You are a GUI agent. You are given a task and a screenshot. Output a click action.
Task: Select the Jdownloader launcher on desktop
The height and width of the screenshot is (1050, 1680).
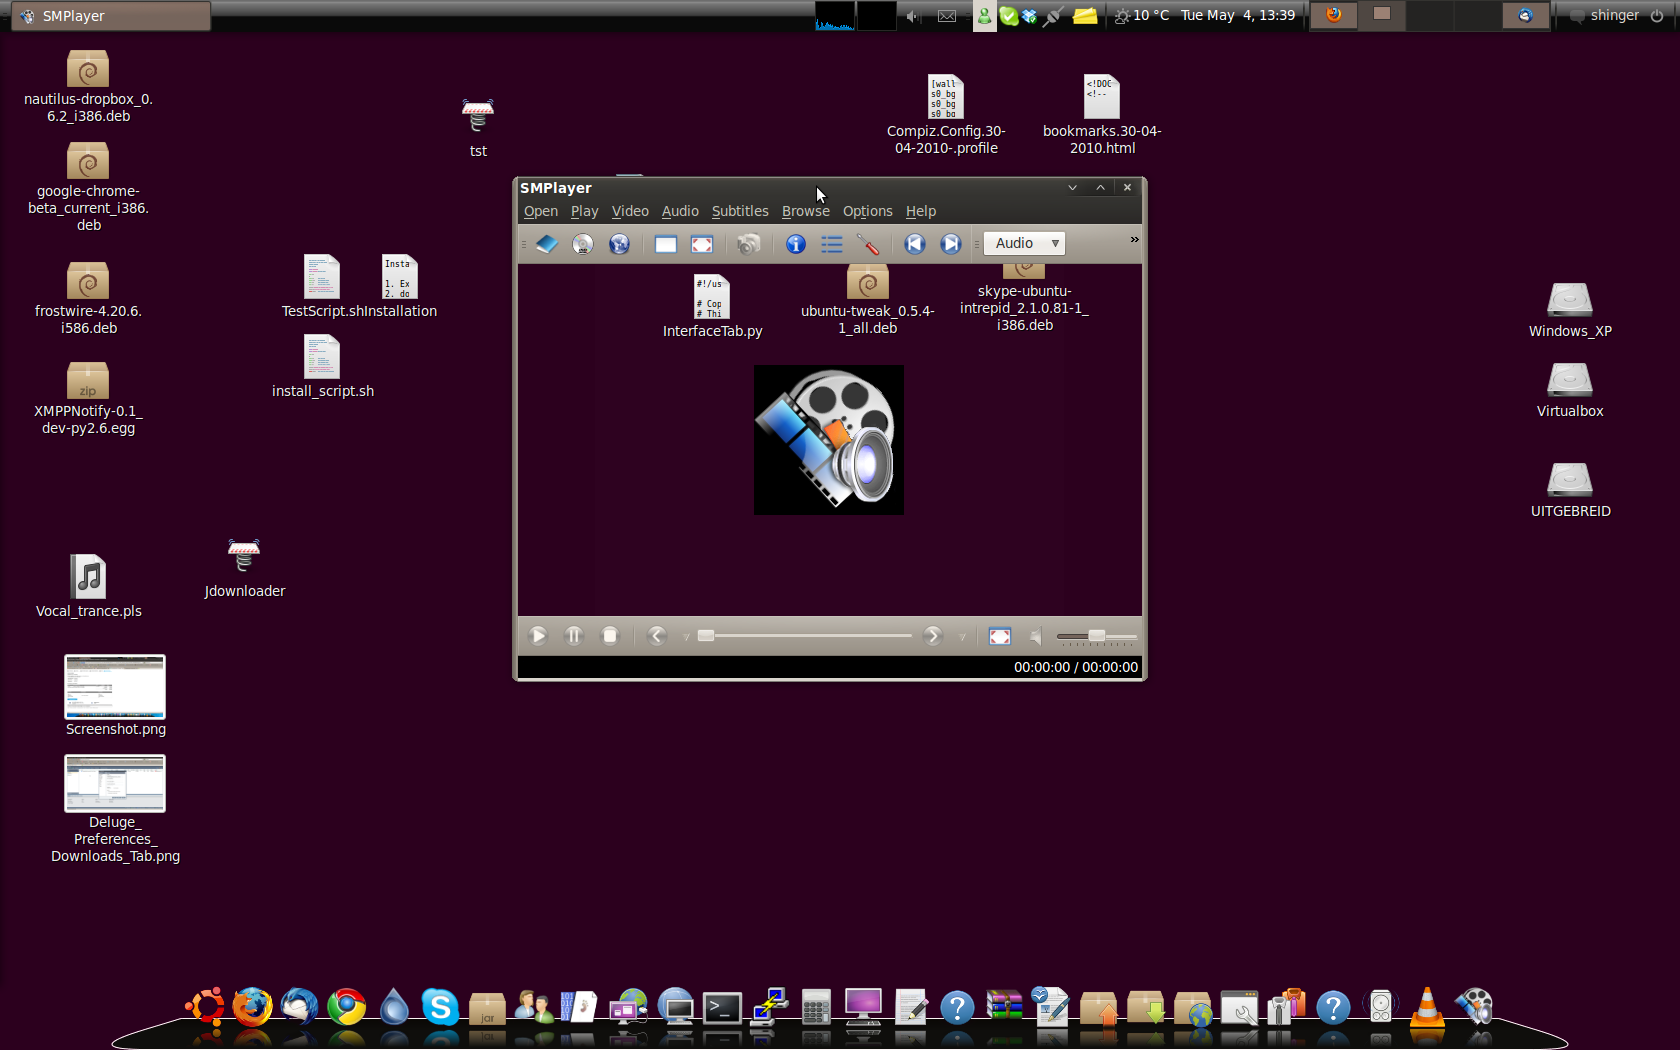[244, 569]
